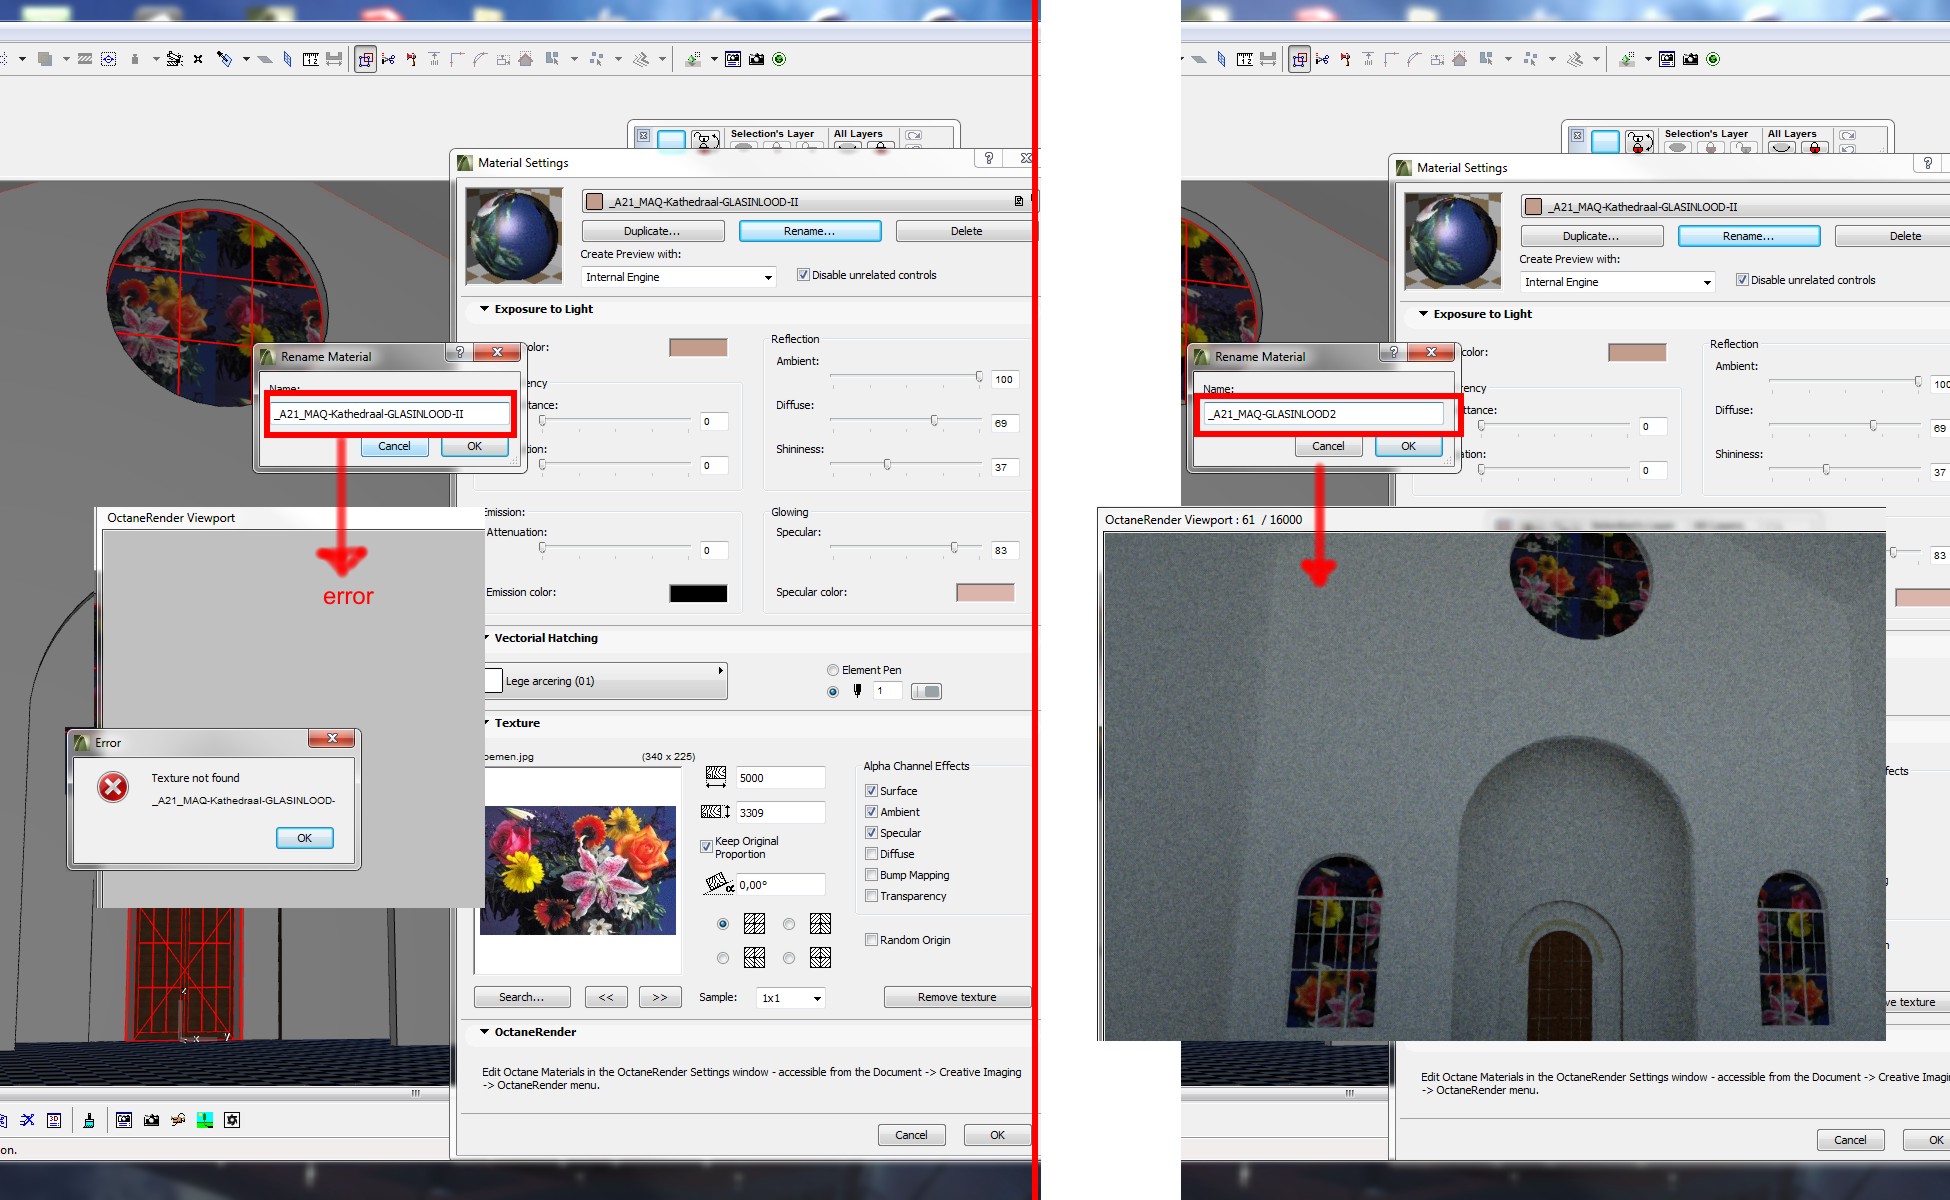Click the Remove texture button

[x=957, y=997]
